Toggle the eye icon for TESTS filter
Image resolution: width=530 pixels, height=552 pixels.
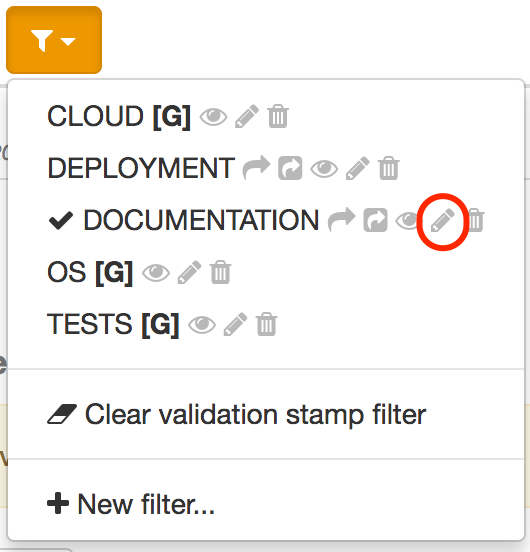[x=202, y=325]
